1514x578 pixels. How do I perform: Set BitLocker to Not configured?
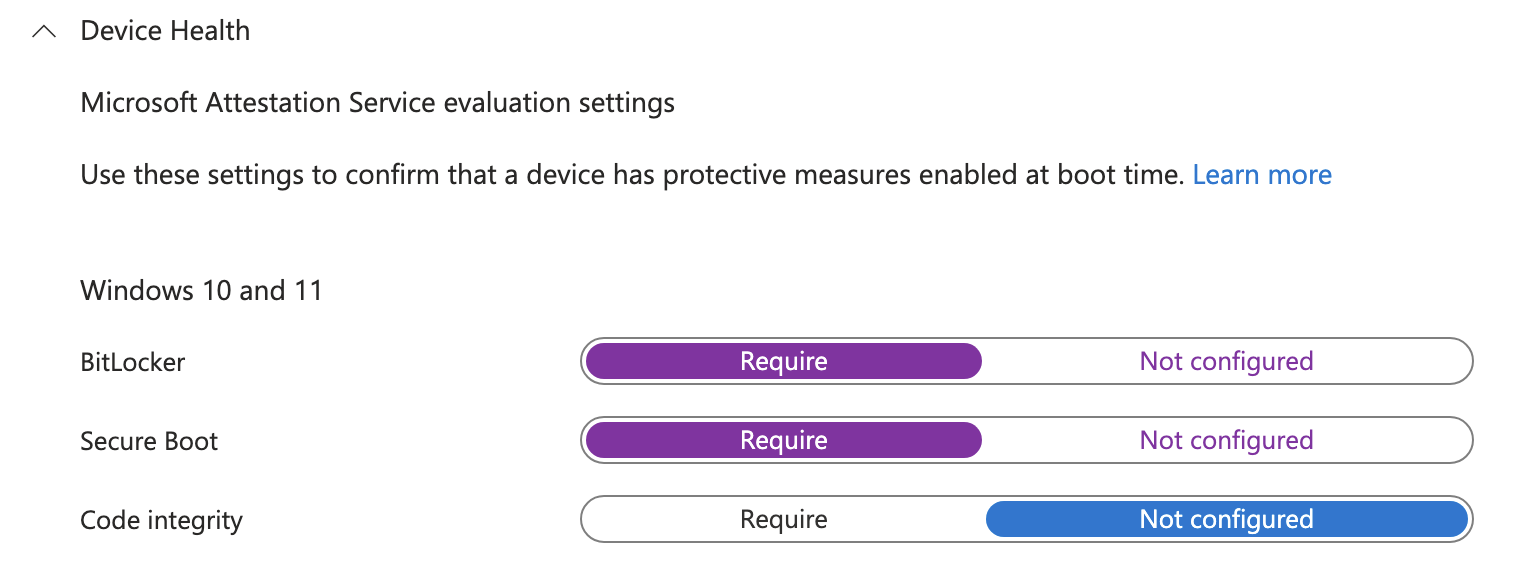click(x=1225, y=361)
